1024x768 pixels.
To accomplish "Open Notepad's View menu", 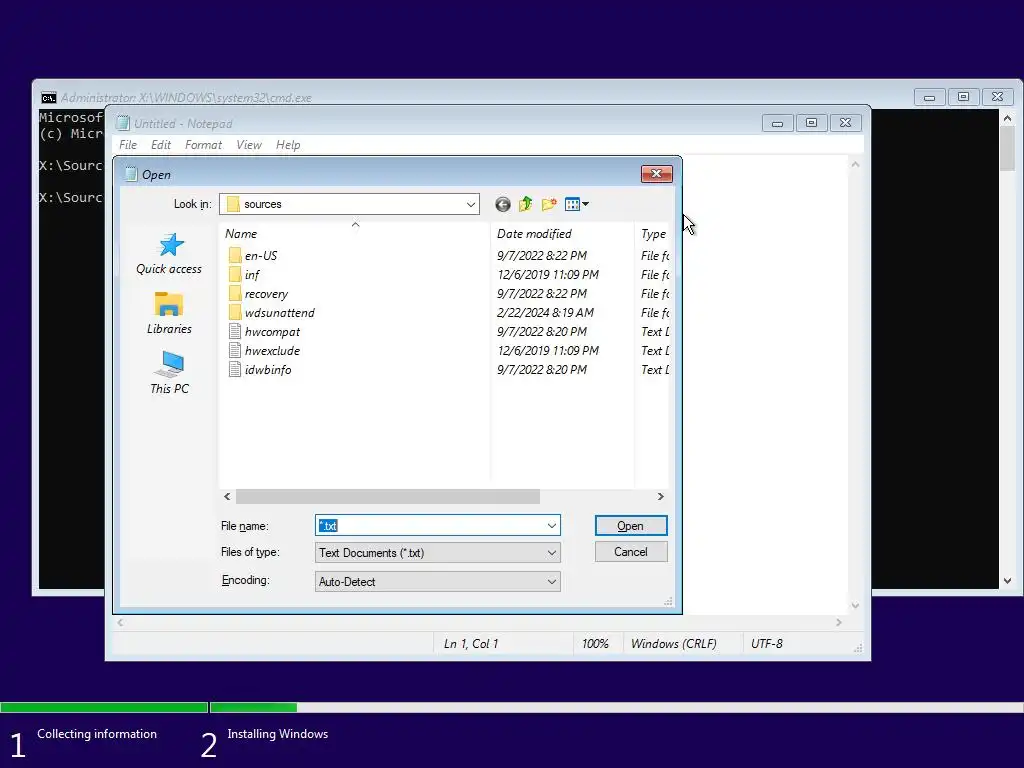I will pos(249,145).
